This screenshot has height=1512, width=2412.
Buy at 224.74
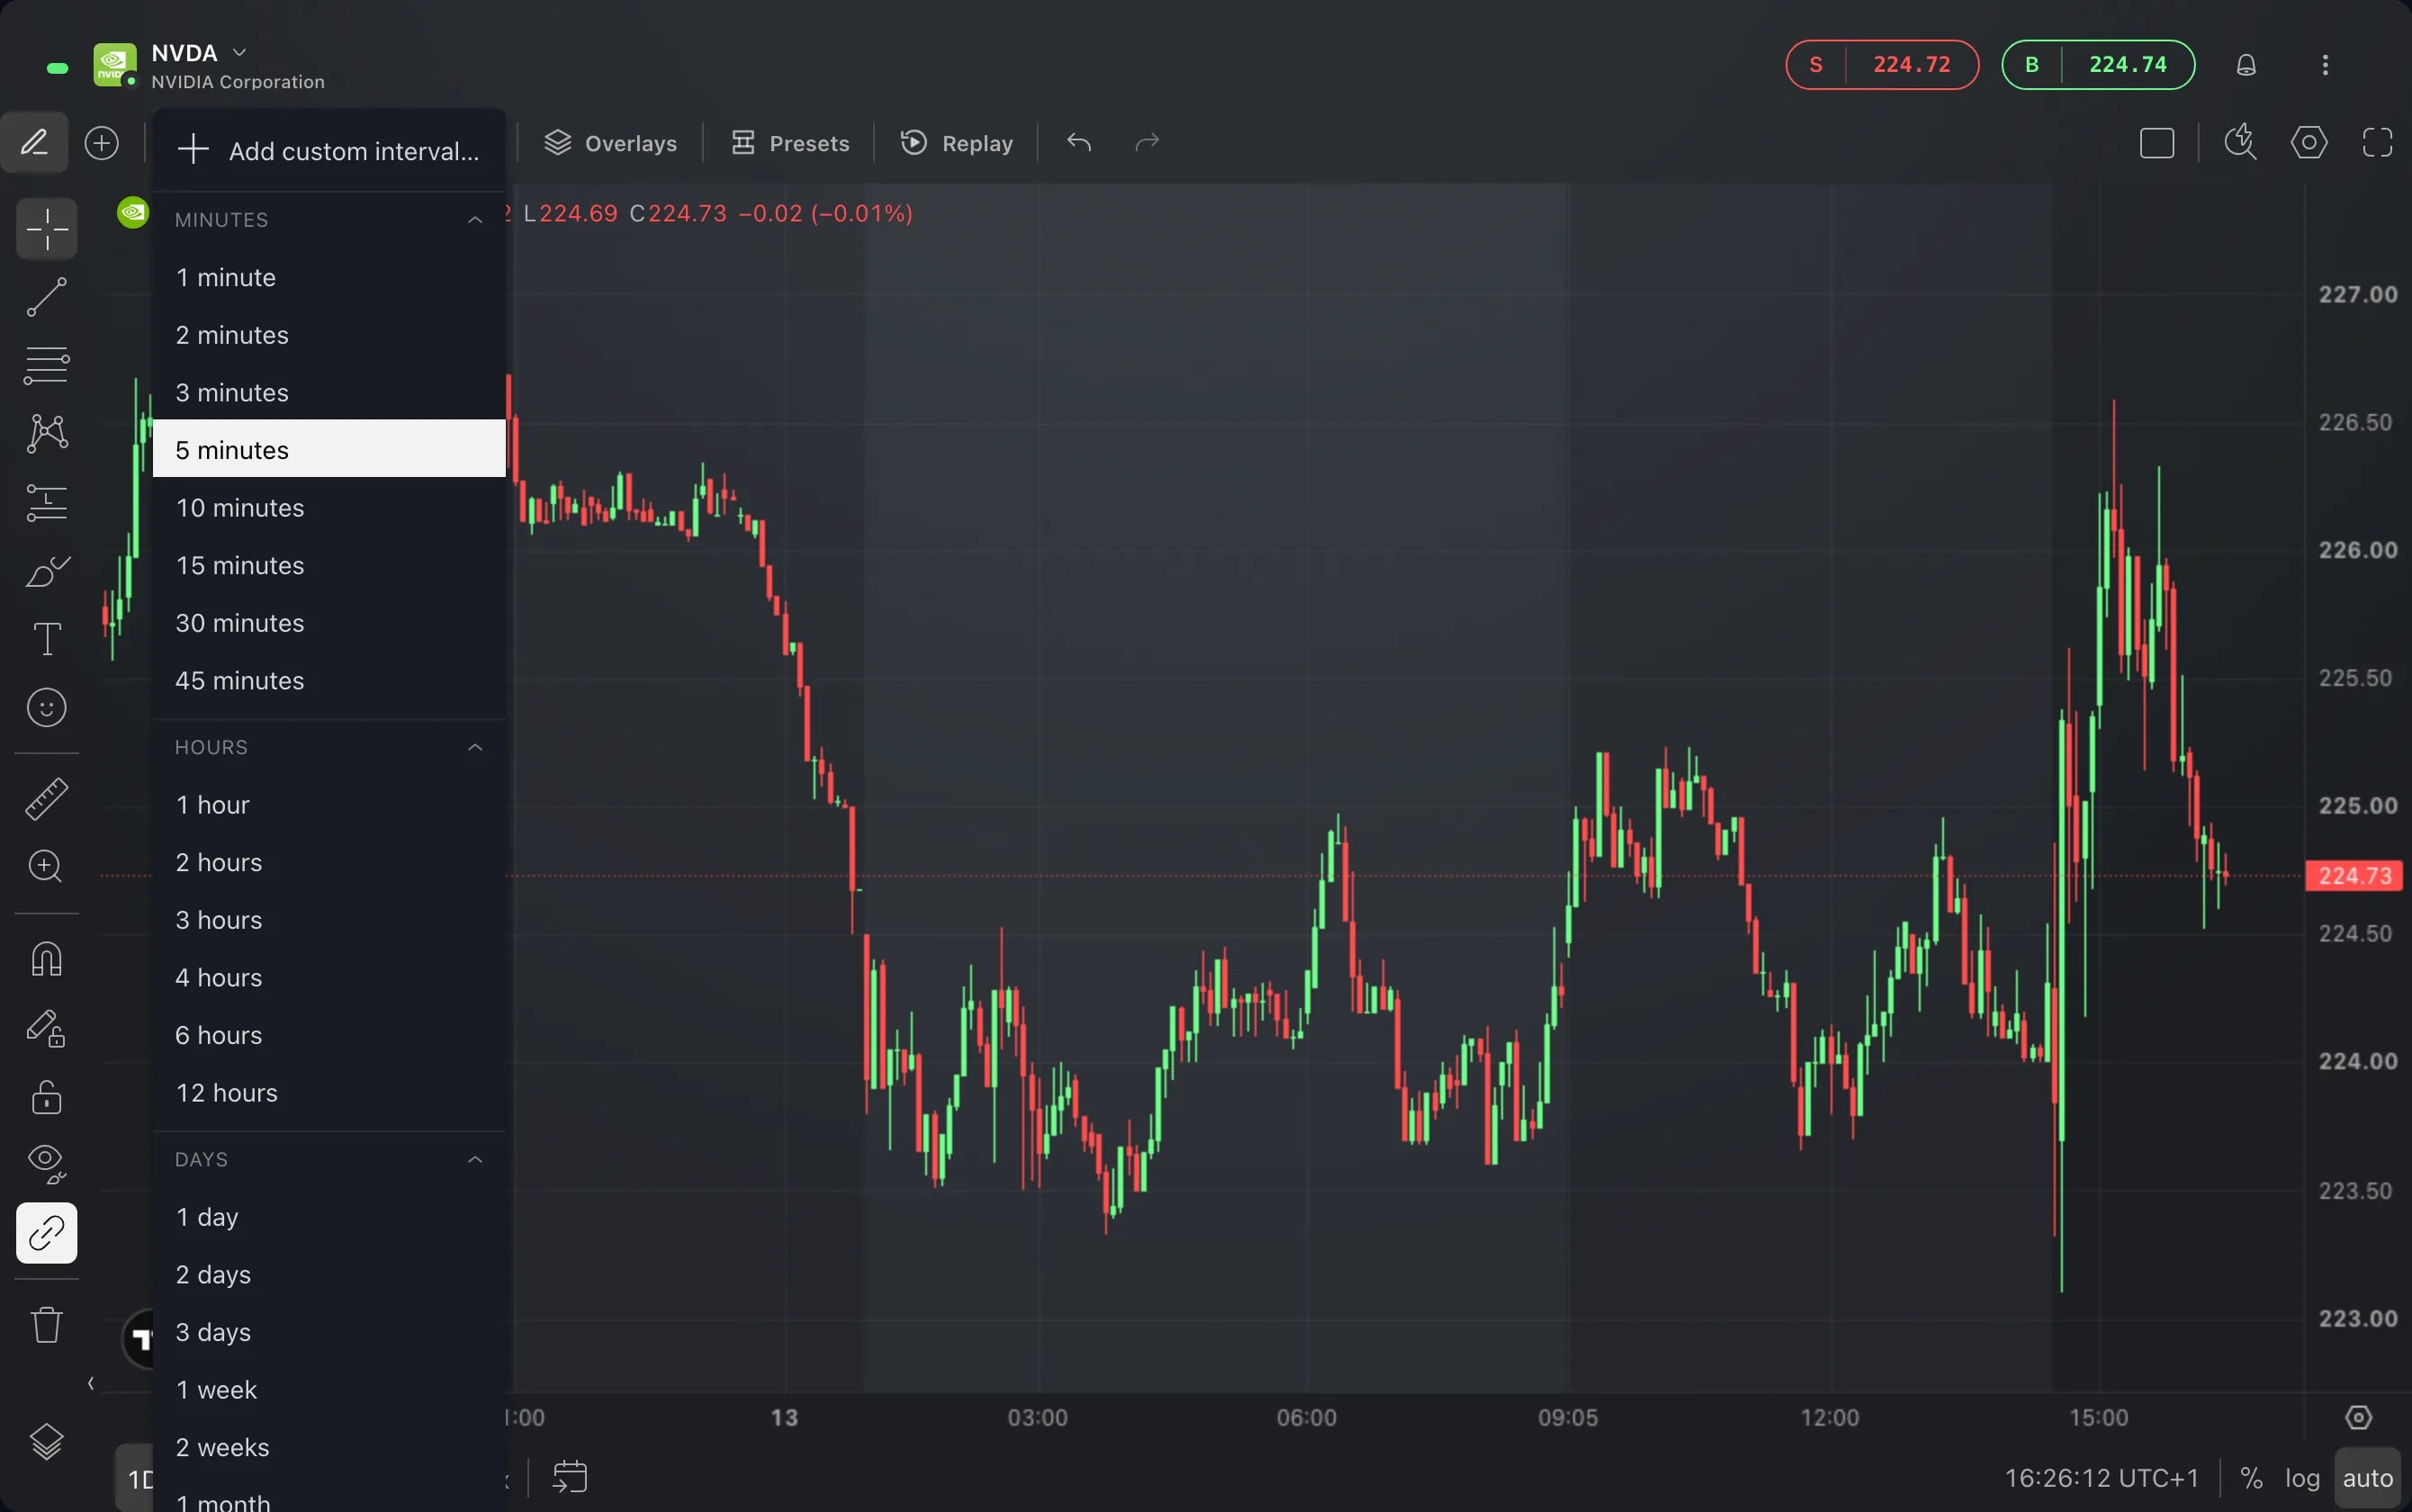2098,65
